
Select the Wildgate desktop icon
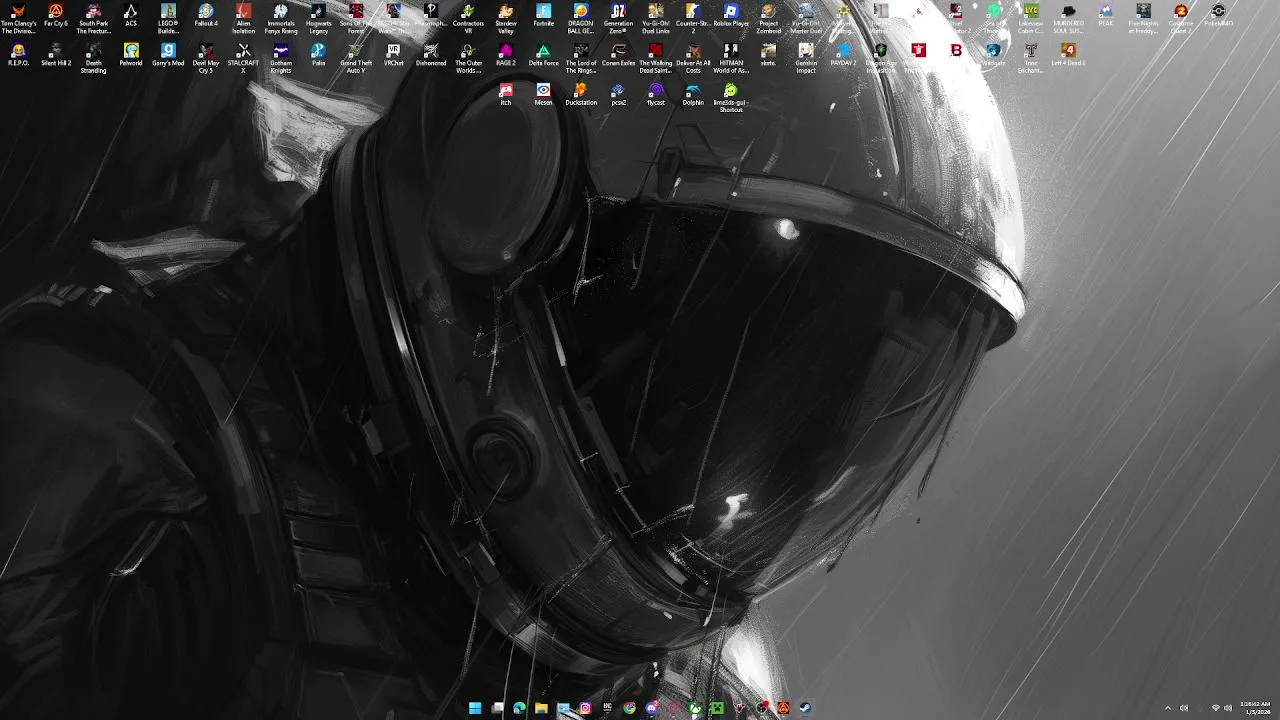coord(993,53)
